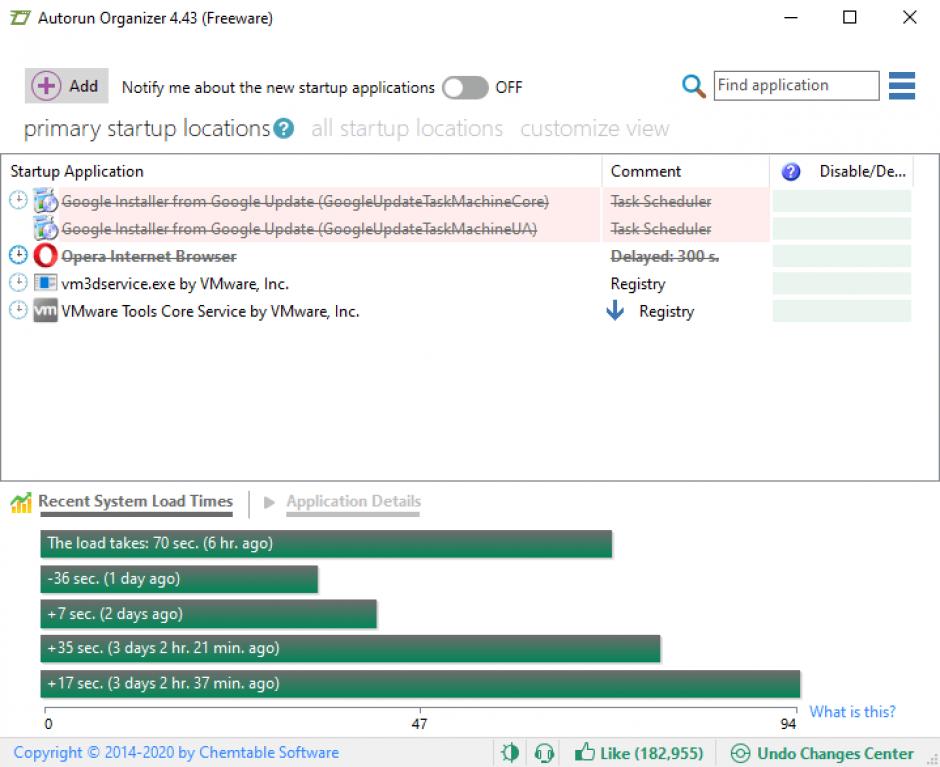940x767 pixels.
Task: Click the Startup Application column header
Action: [77, 172]
